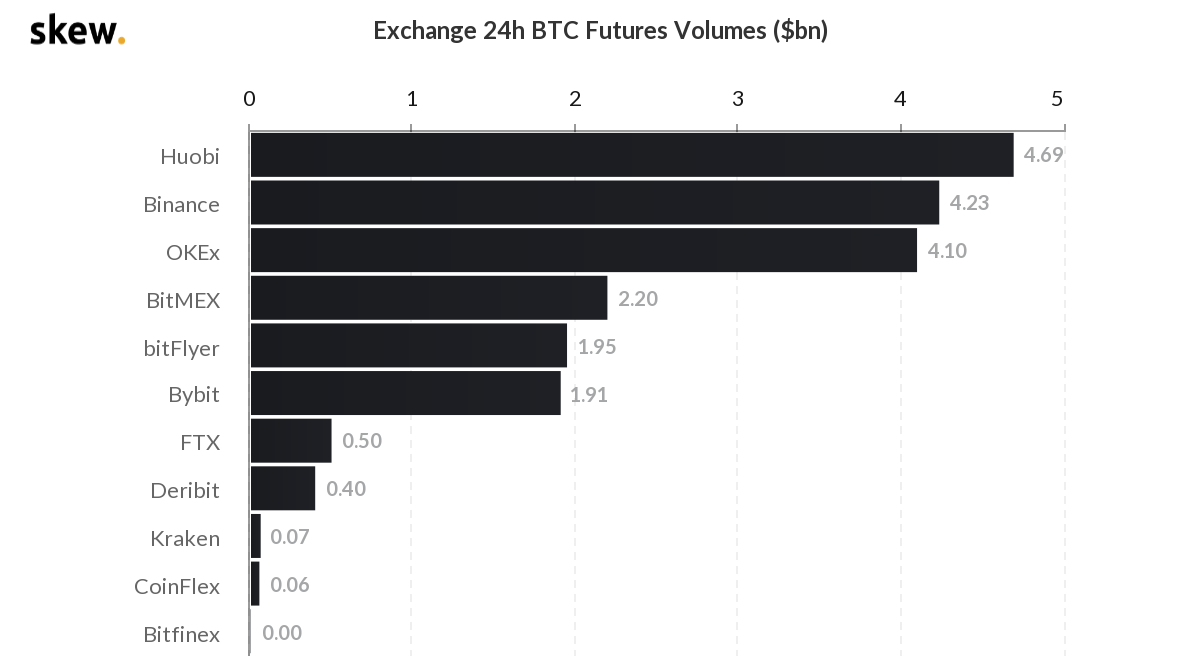Click the chart title text
The height and width of the screenshot is (670, 1200).
point(600,30)
